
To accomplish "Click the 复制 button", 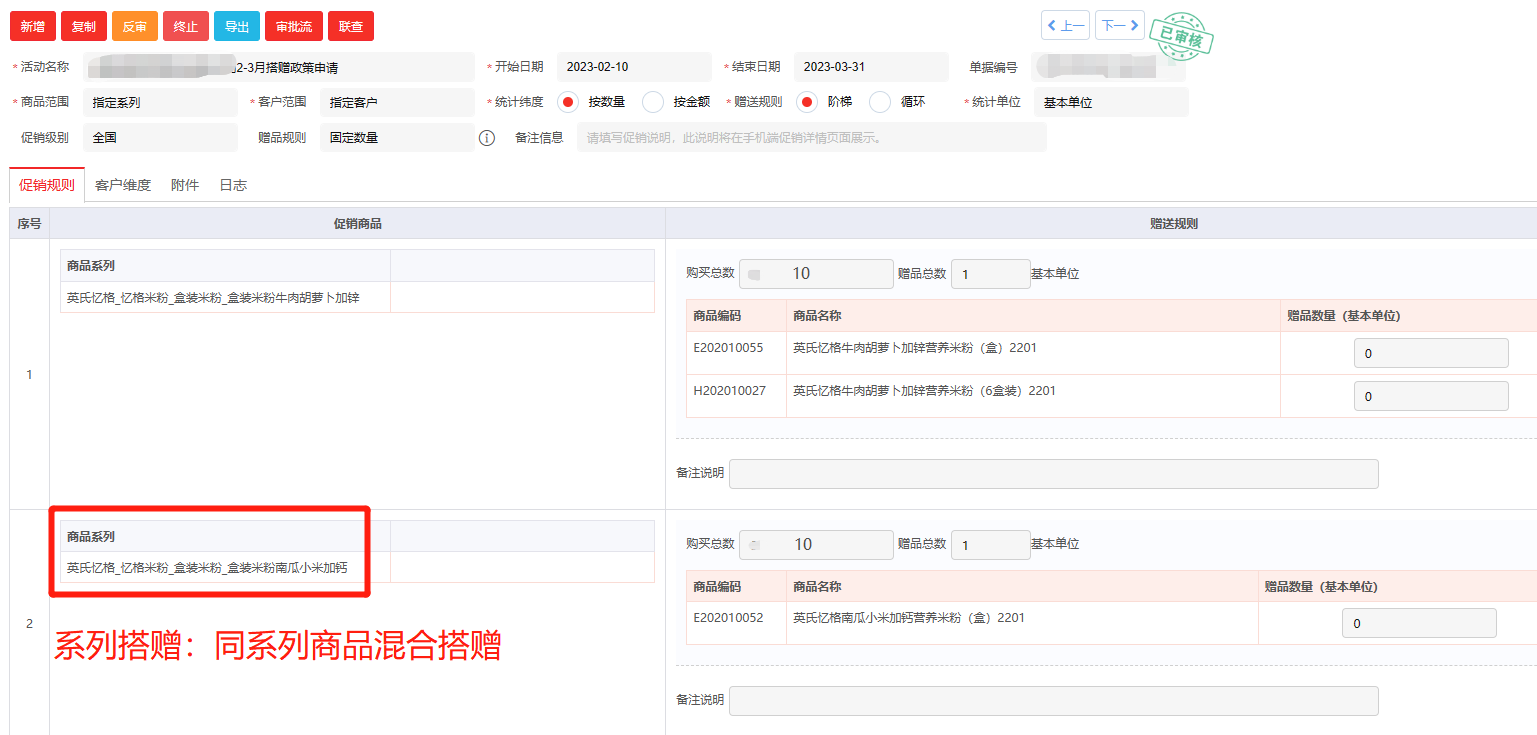I will pos(83,26).
